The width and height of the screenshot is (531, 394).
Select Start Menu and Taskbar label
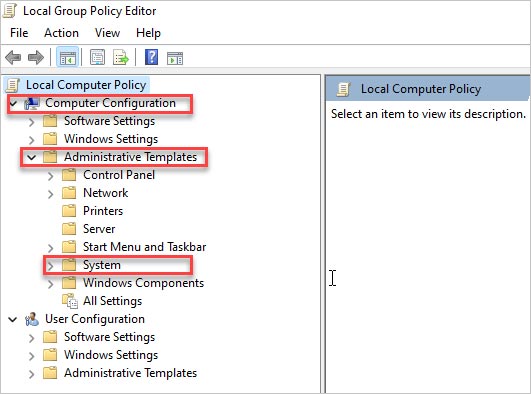pyautogui.click(x=145, y=247)
